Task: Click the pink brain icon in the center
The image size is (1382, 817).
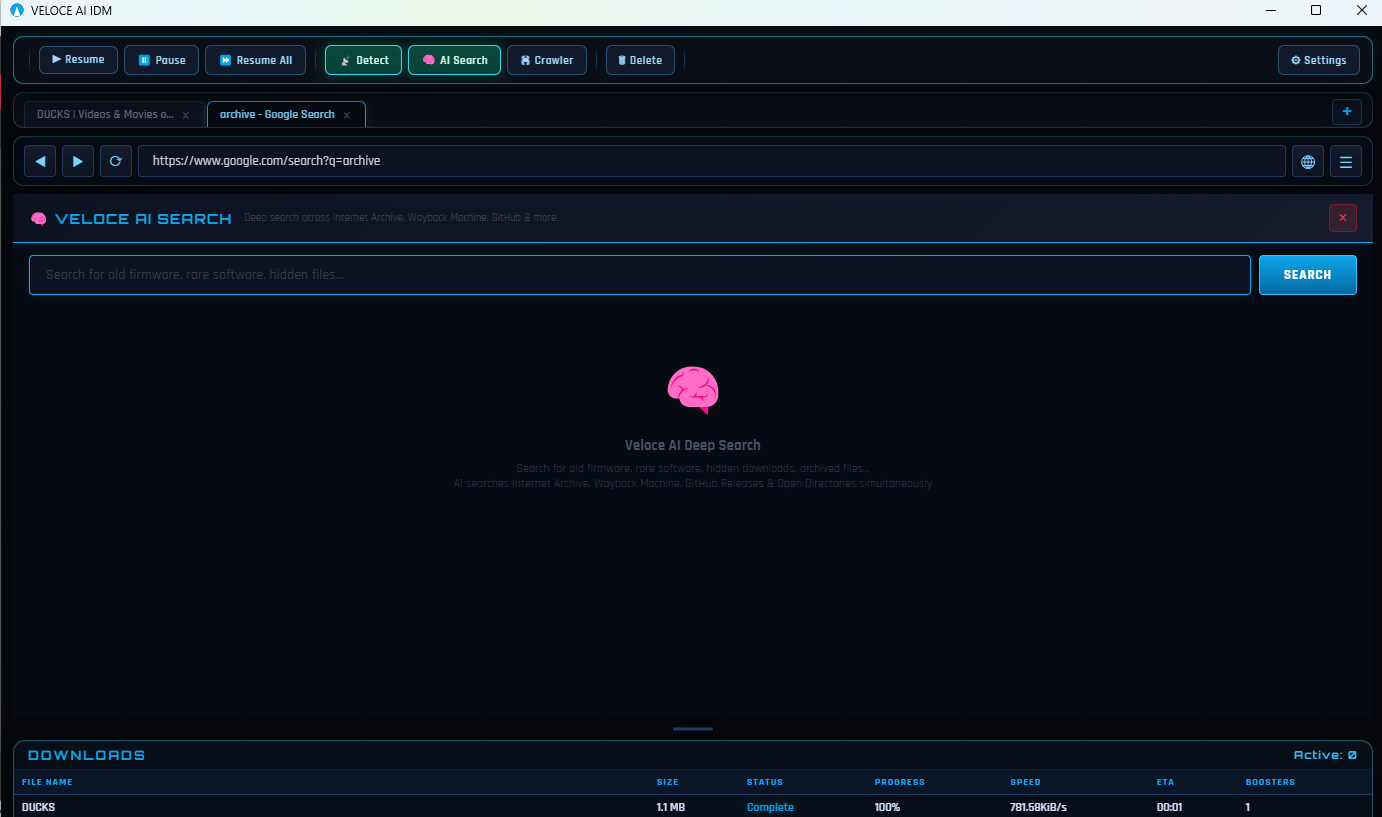Action: pyautogui.click(x=693, y=390)
